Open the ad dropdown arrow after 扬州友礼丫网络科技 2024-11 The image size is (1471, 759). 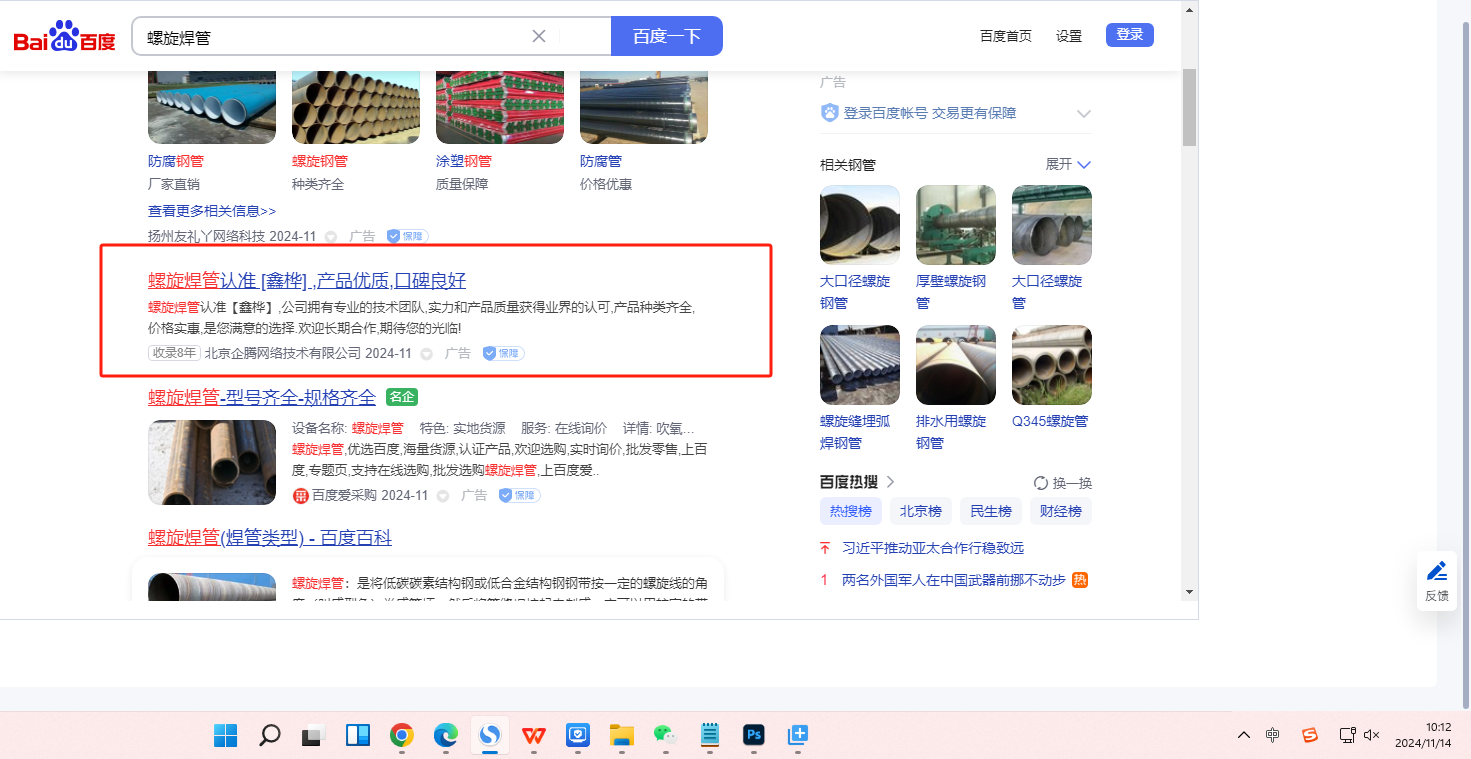331,237
